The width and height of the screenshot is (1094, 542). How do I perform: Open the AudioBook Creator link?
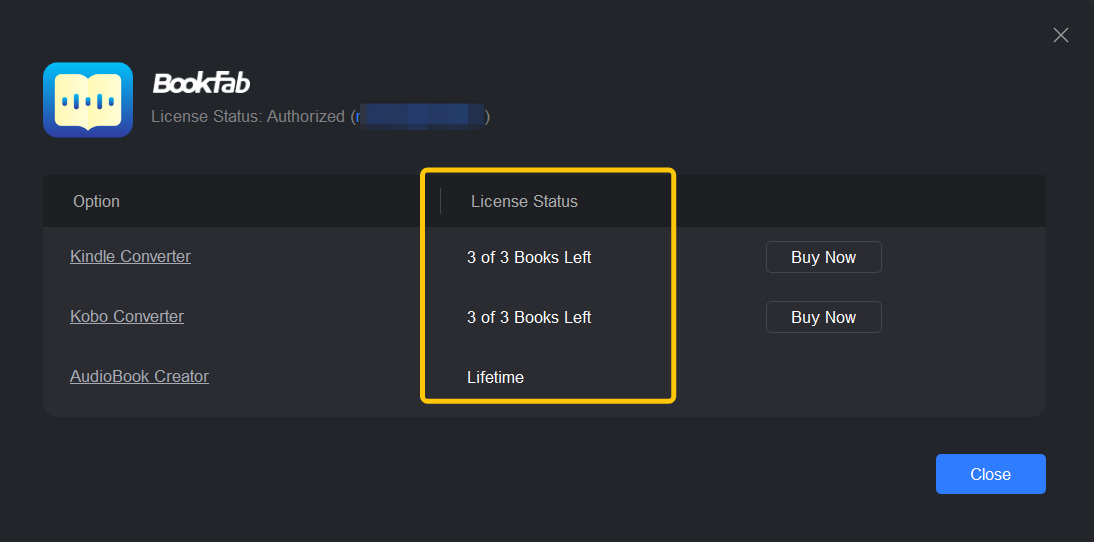tap(139, 377)
